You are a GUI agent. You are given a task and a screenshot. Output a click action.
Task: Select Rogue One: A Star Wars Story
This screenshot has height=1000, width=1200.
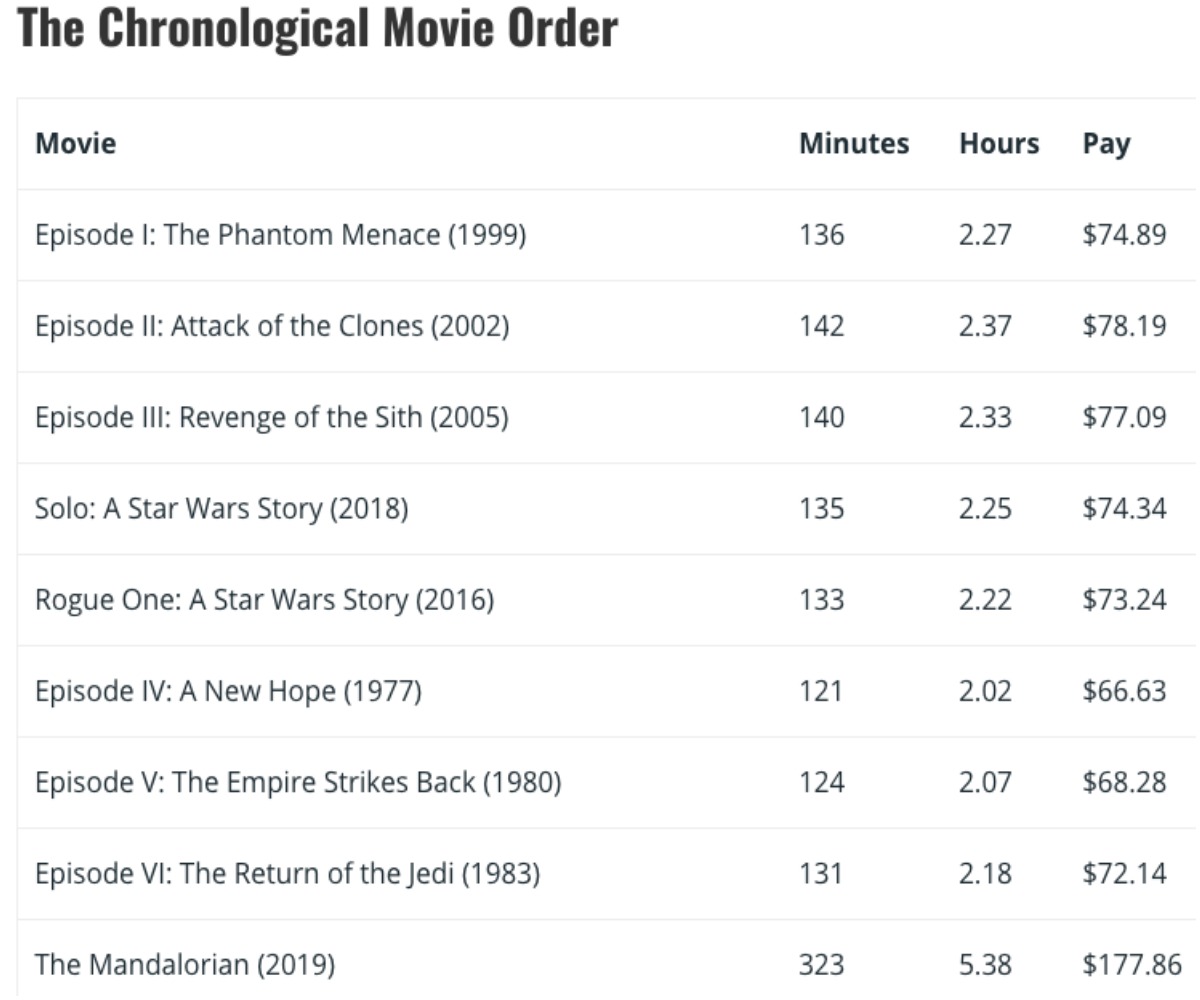tap(264, 601)
